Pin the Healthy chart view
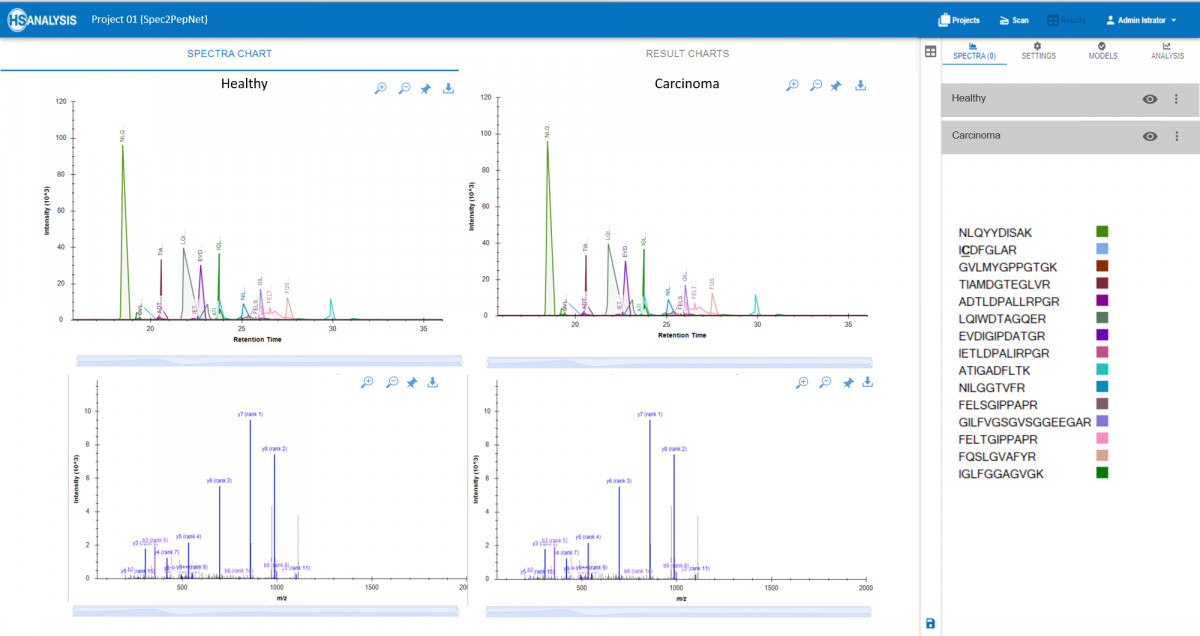Image resolution: width=1200 pixels, height=636 pixels. 425,88
